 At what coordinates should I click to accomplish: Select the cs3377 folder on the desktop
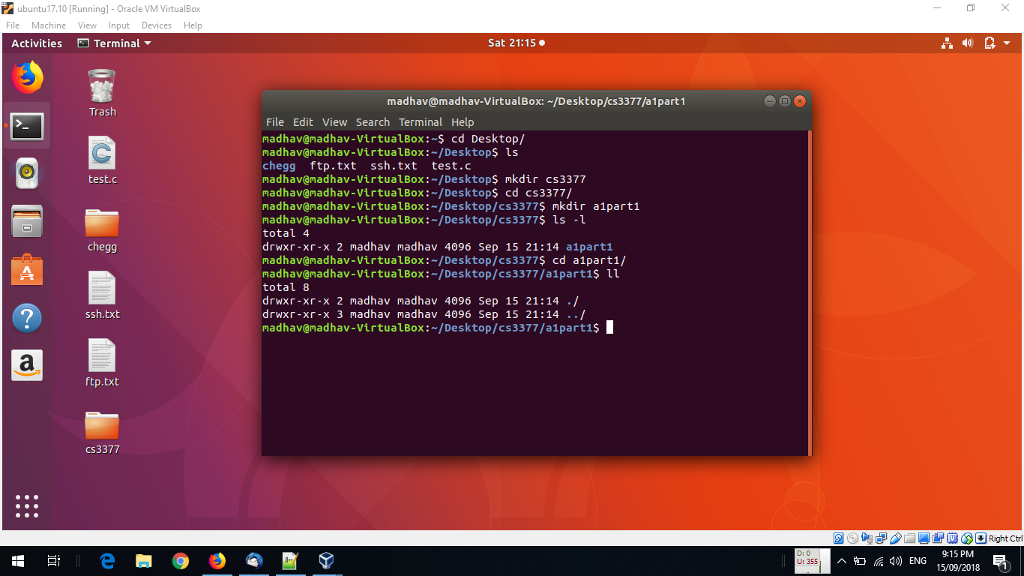tap(102, 432)
